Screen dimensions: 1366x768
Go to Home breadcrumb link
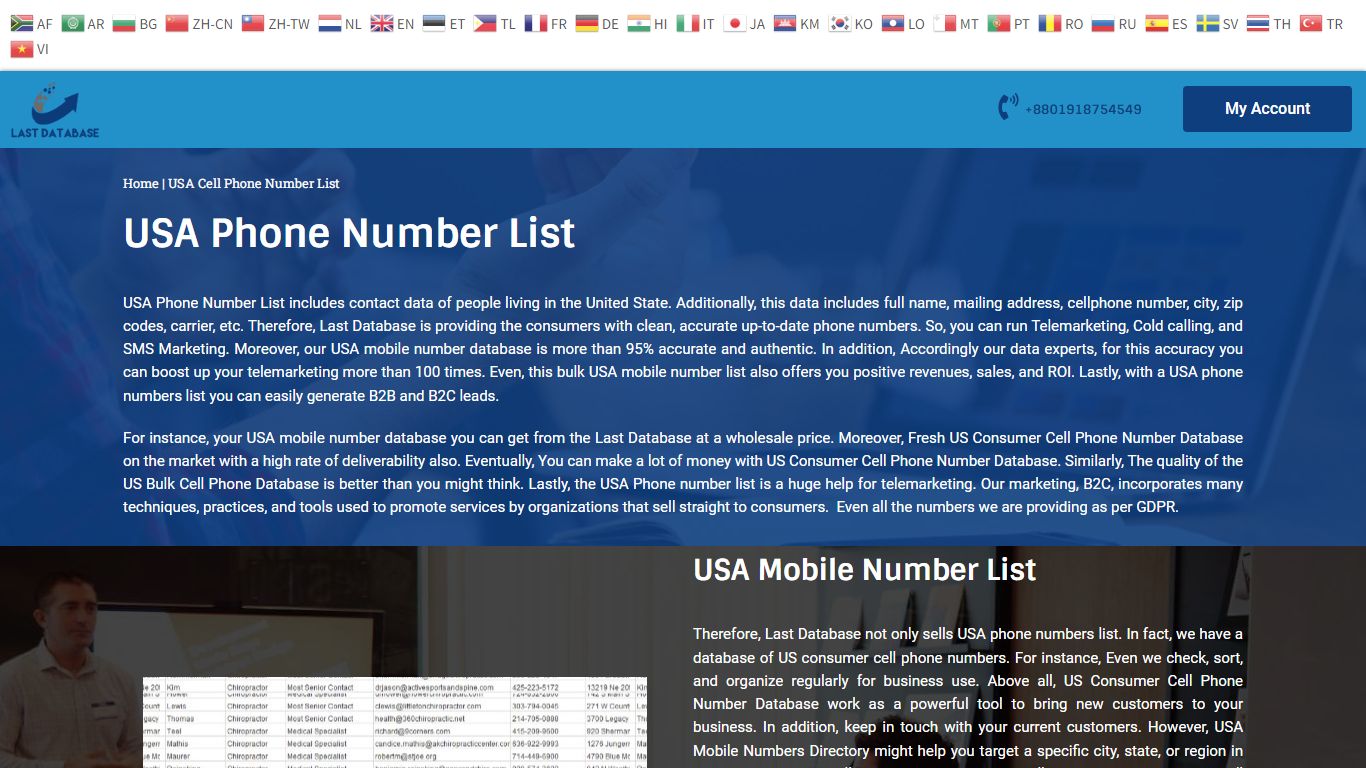coord(141,183)
